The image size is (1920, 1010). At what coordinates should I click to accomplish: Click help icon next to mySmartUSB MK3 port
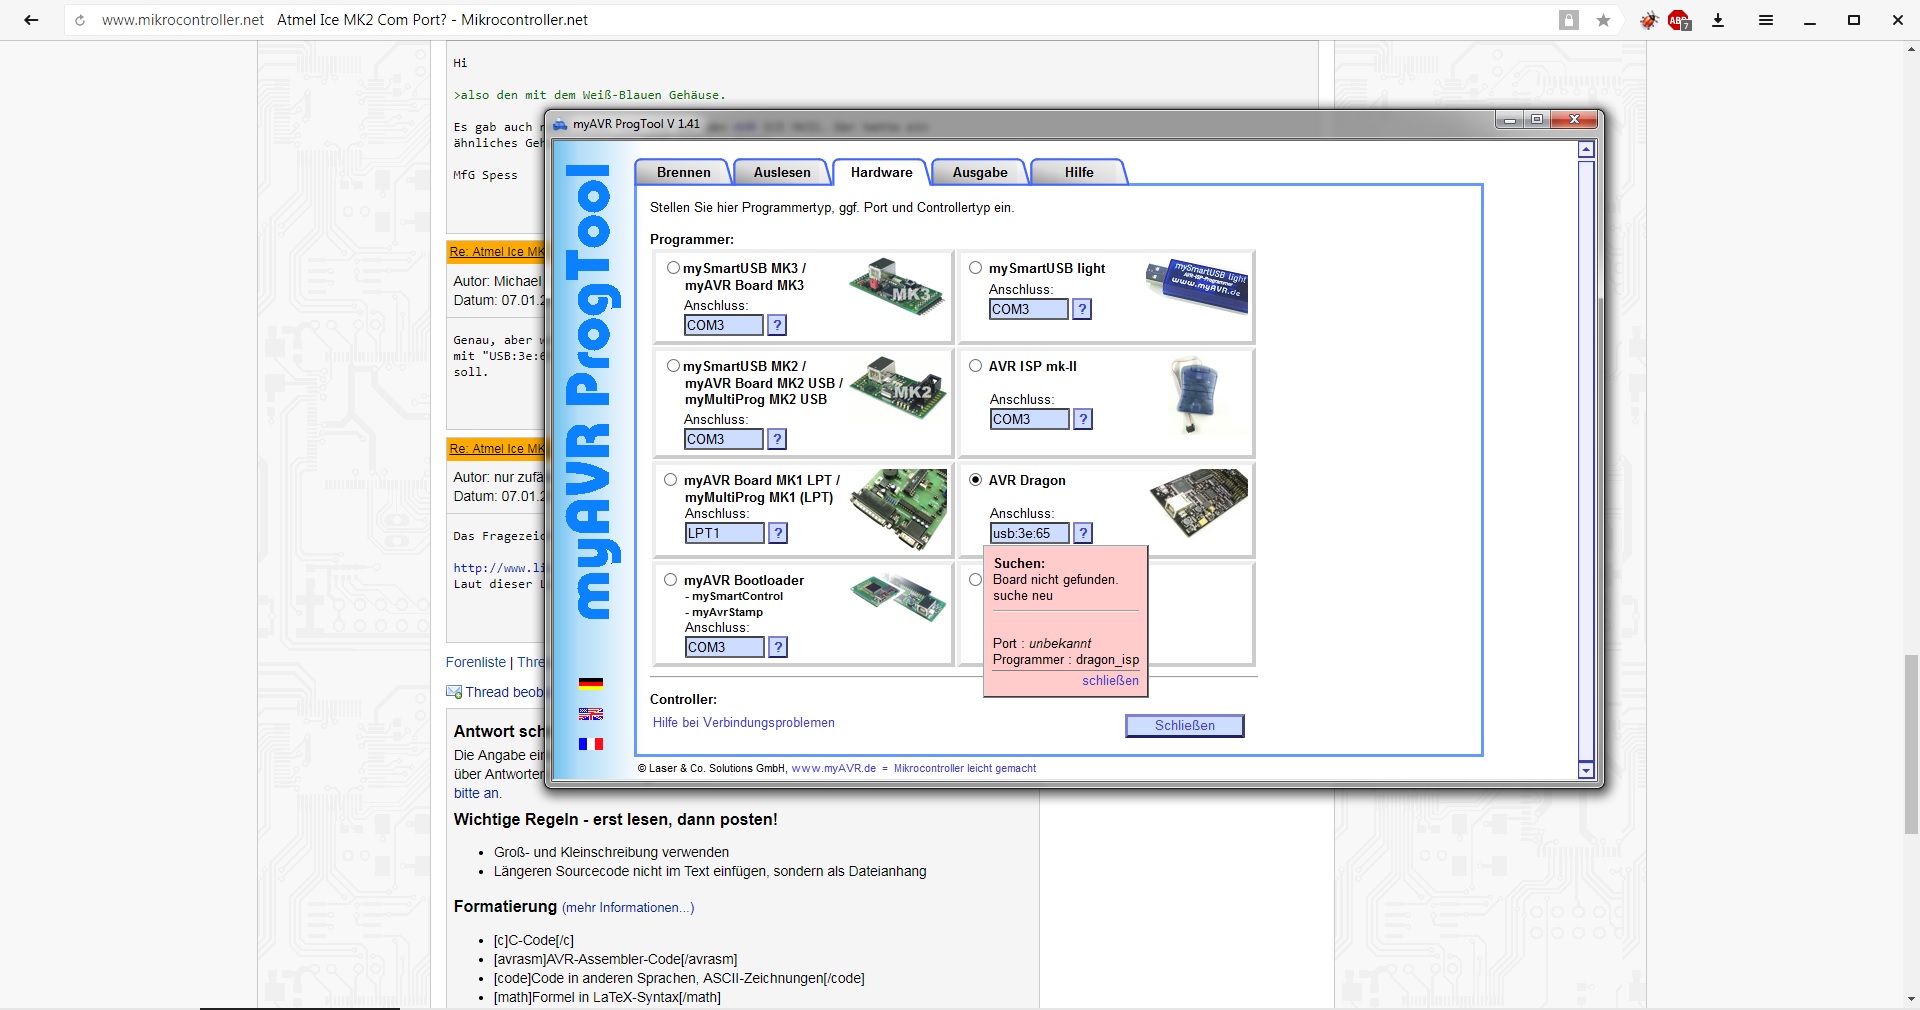pyautogui.click(x=777, y=325)
